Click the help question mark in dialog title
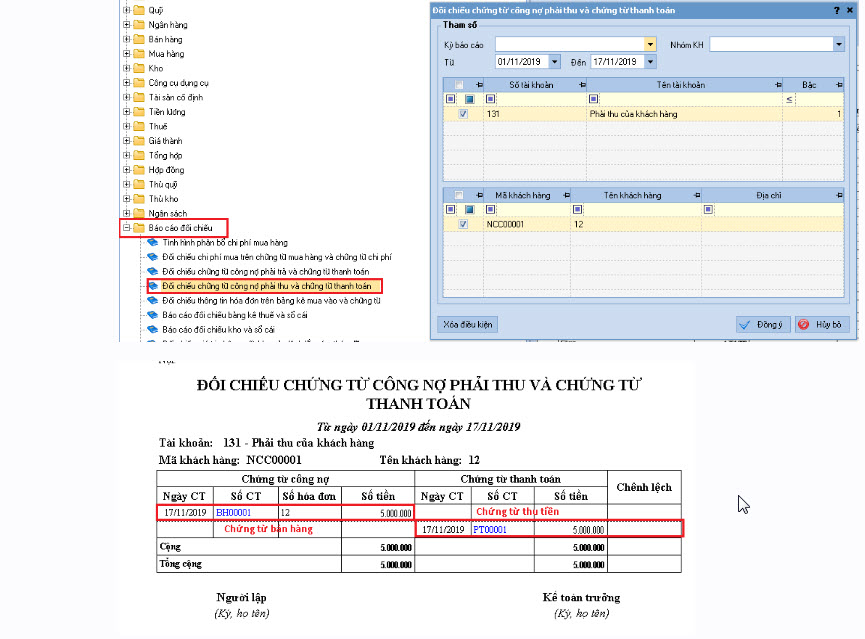 tap(837, 10)
